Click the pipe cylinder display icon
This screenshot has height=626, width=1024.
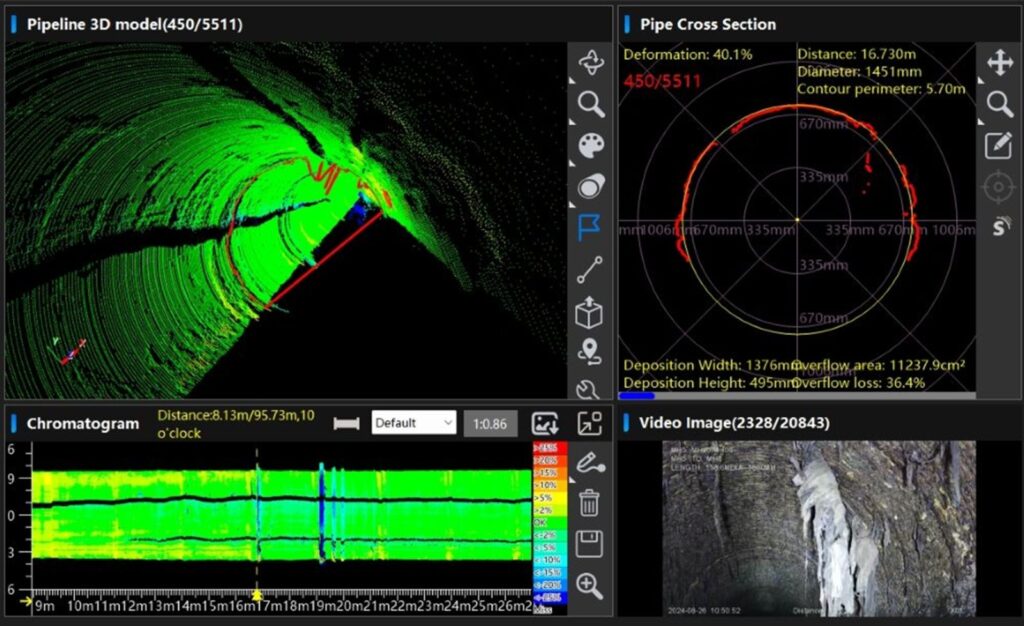tap(590, 187)
